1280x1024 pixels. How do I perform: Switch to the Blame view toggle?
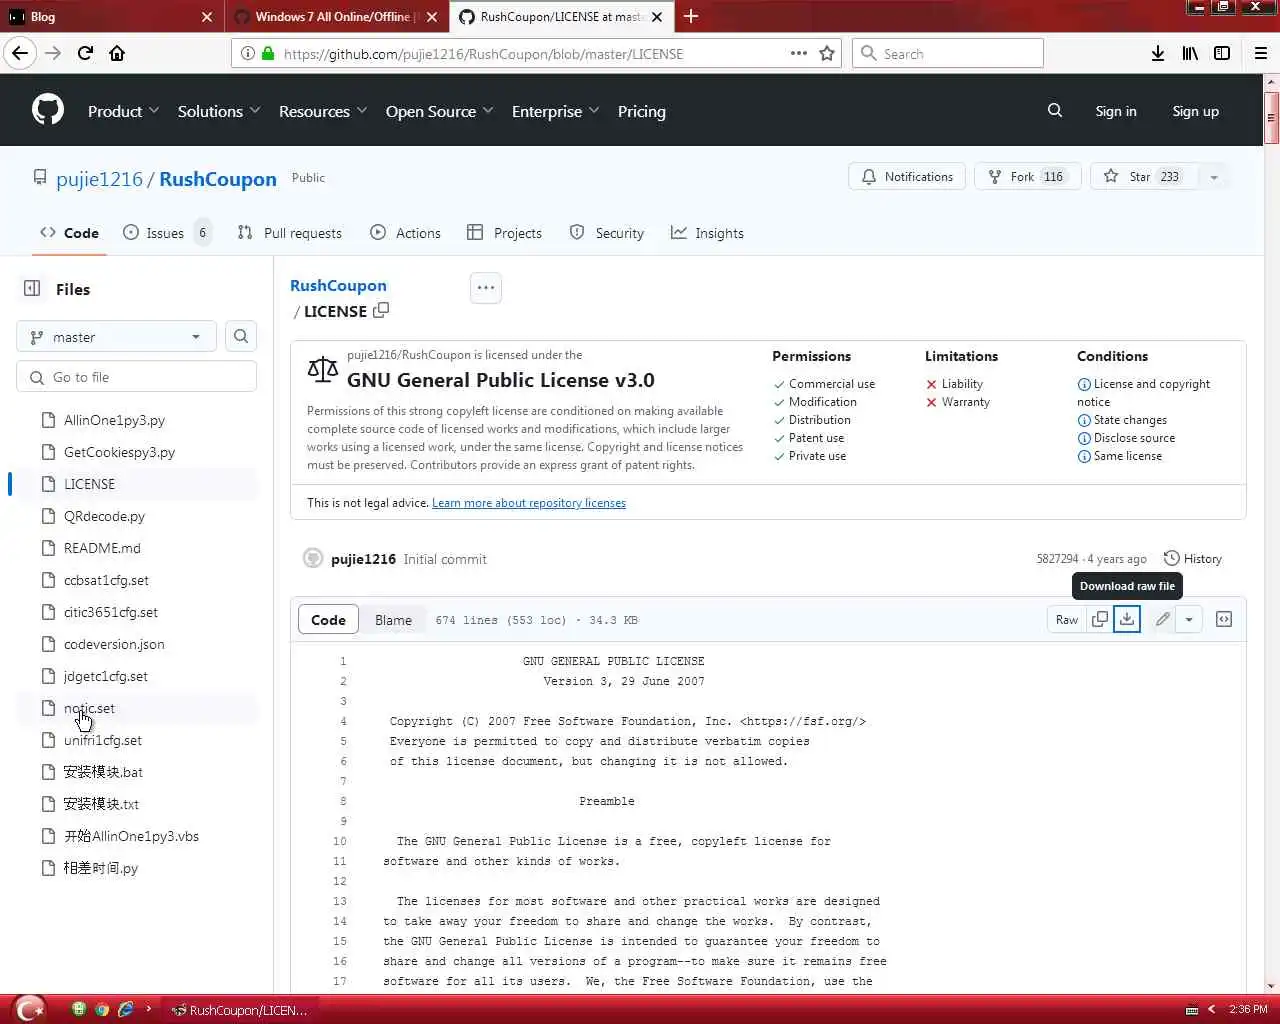(393, 619)
